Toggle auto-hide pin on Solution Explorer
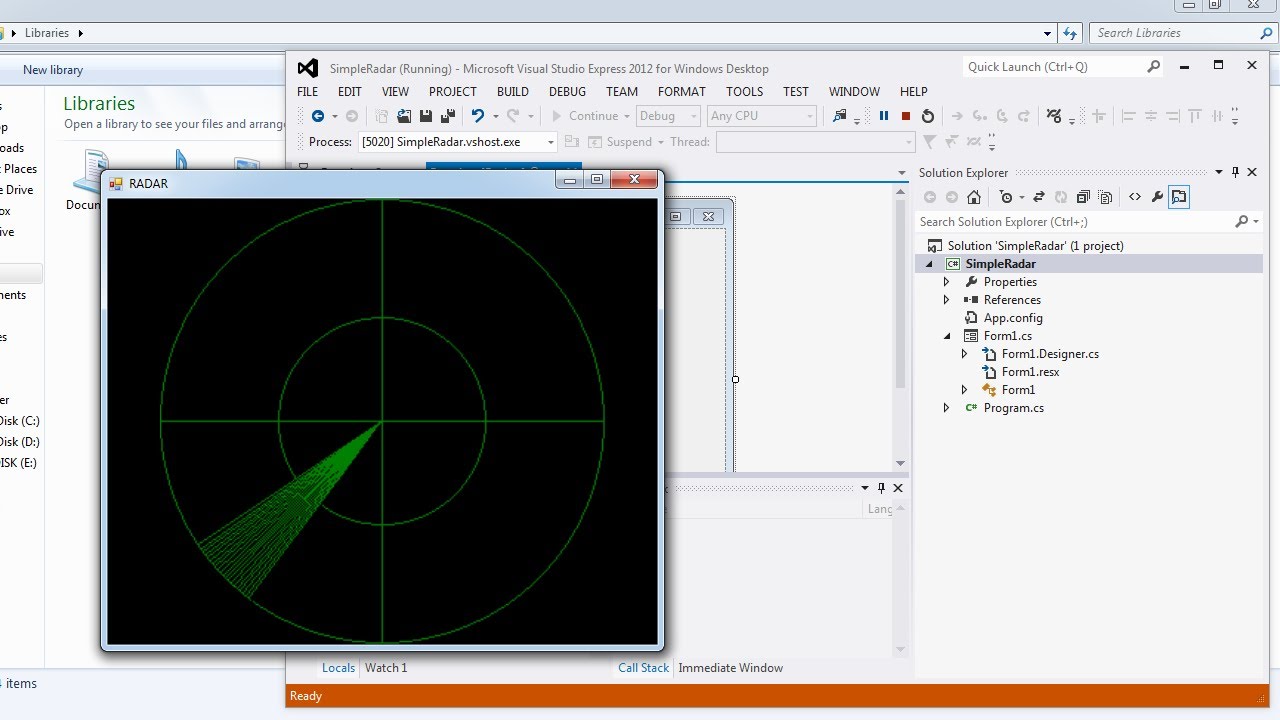Screen dimensions: 1280x720 [1236, 172]
